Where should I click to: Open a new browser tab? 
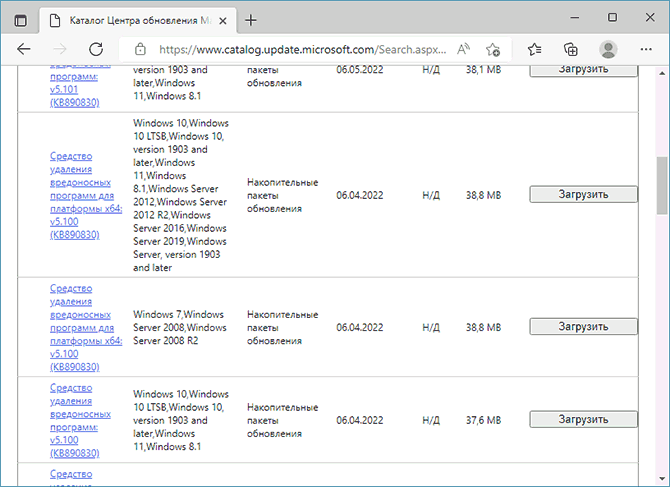[251, 20]
